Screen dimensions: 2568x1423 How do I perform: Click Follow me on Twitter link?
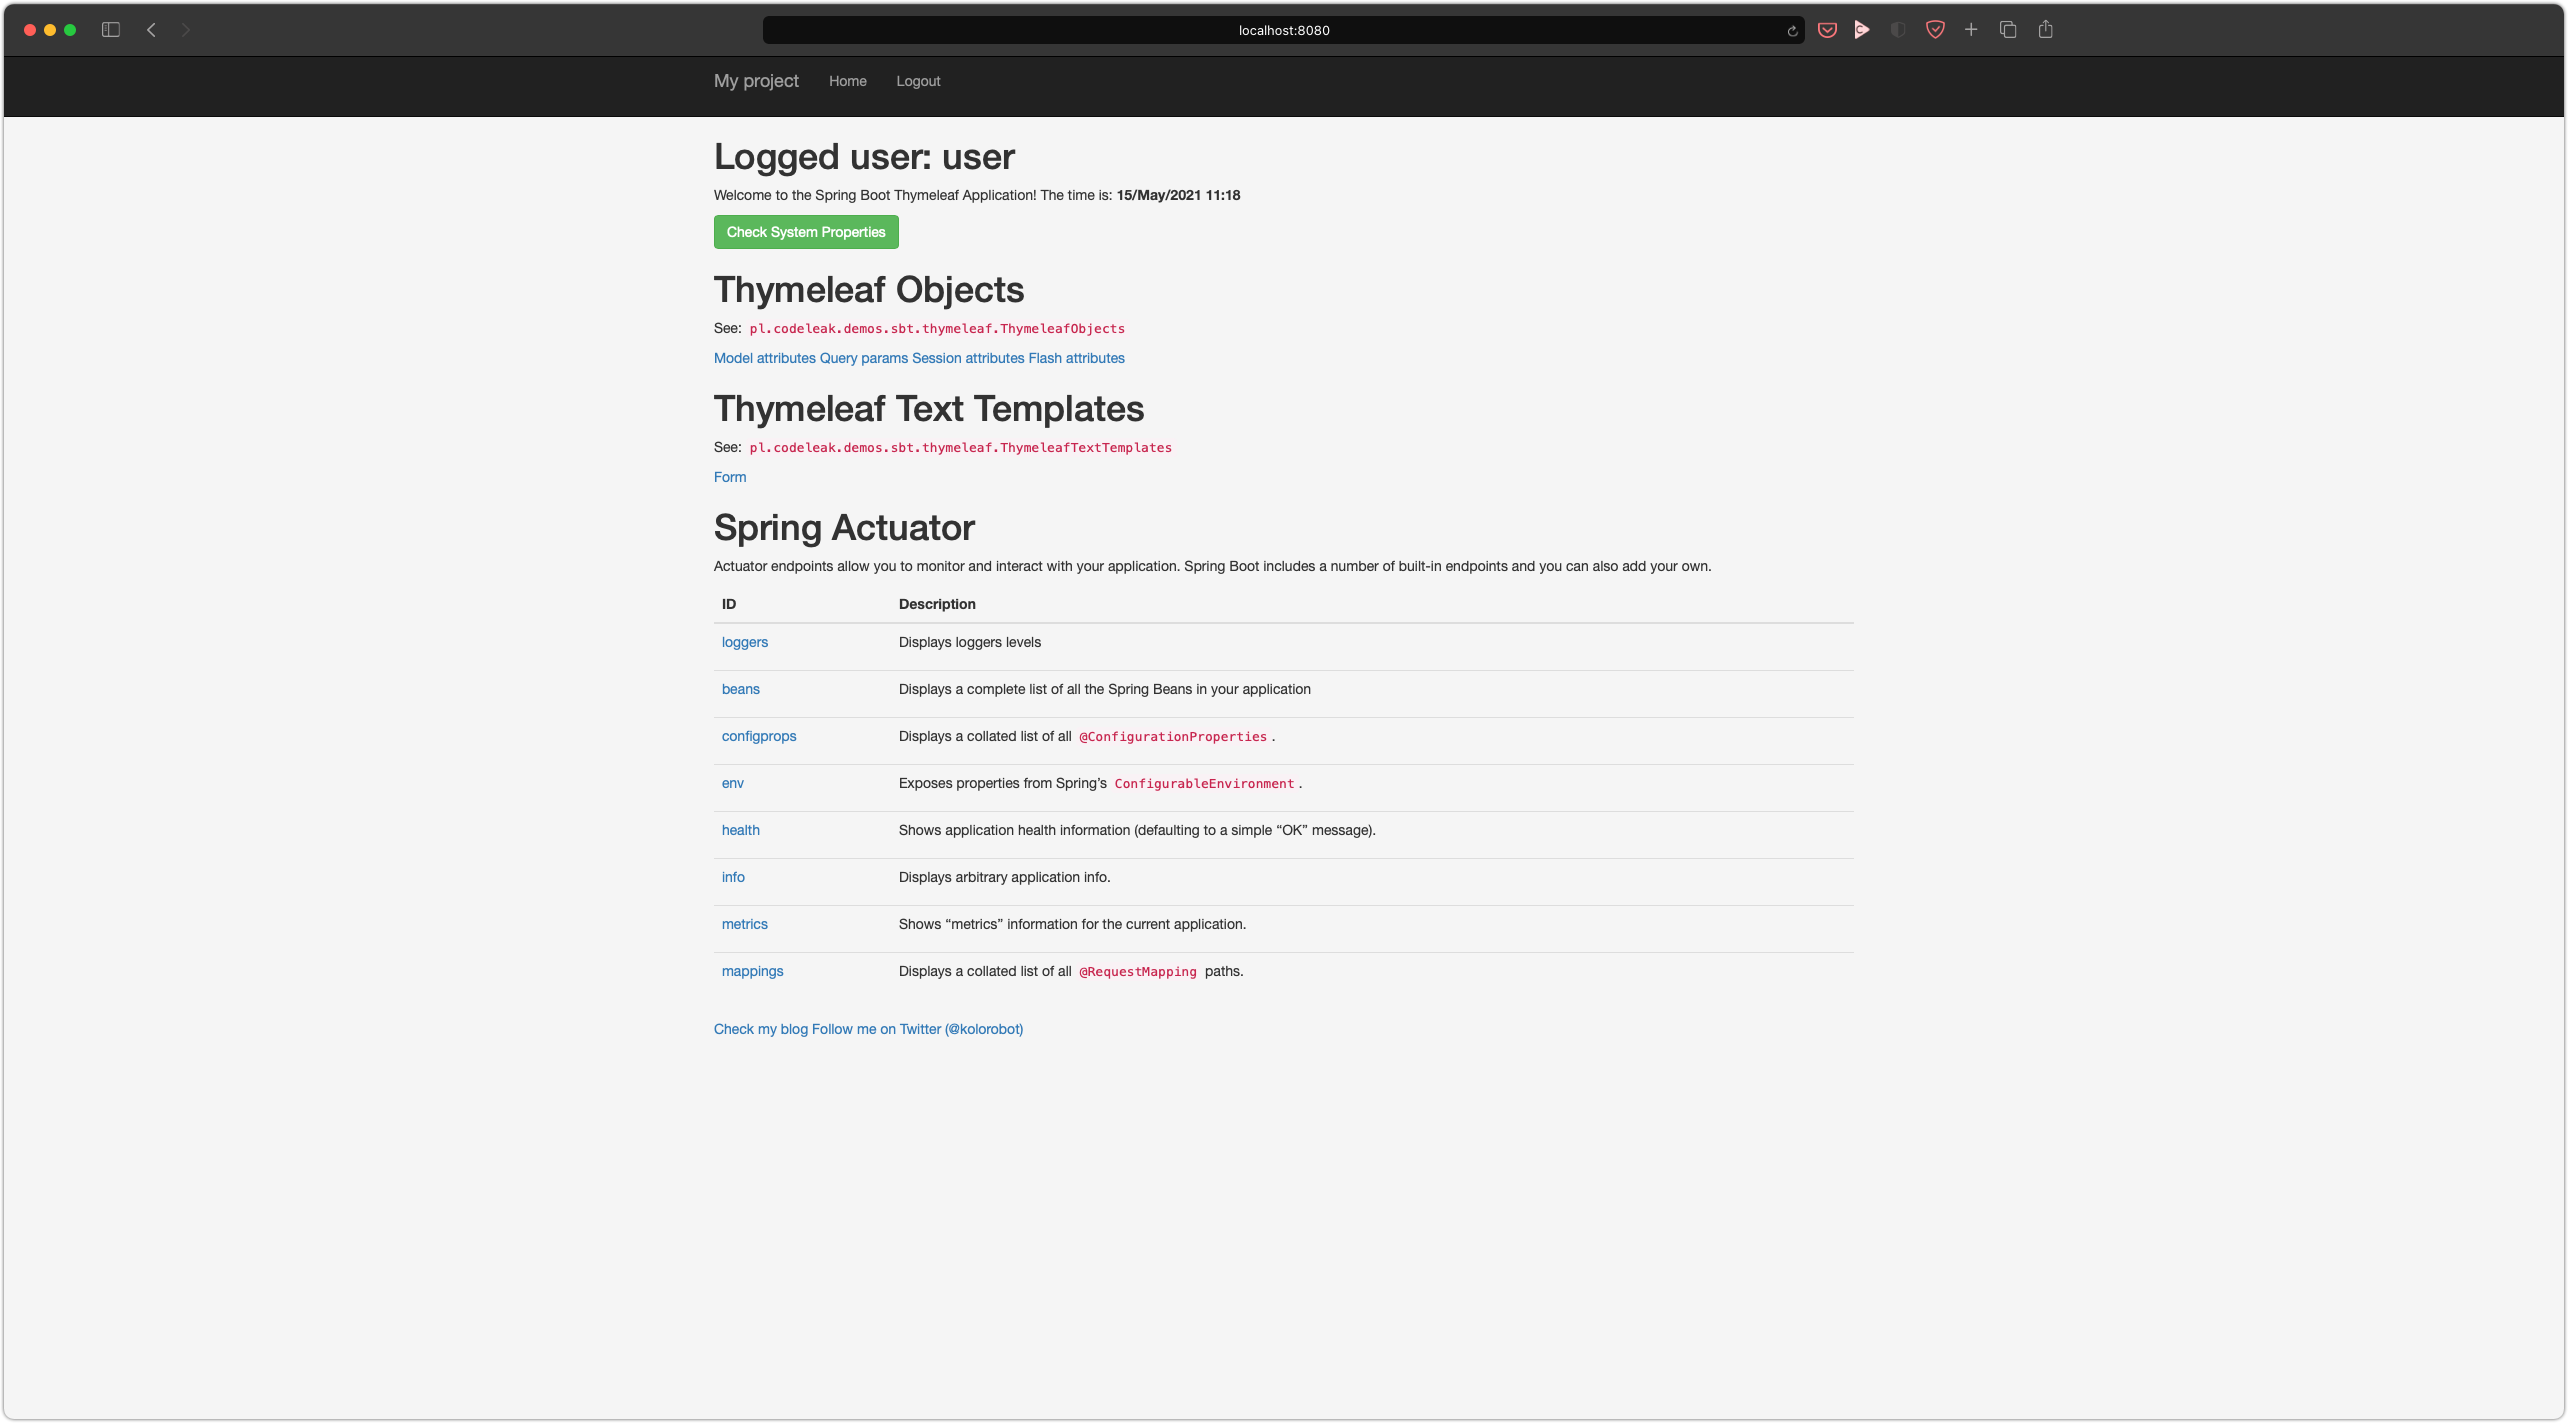(916, 1029)
